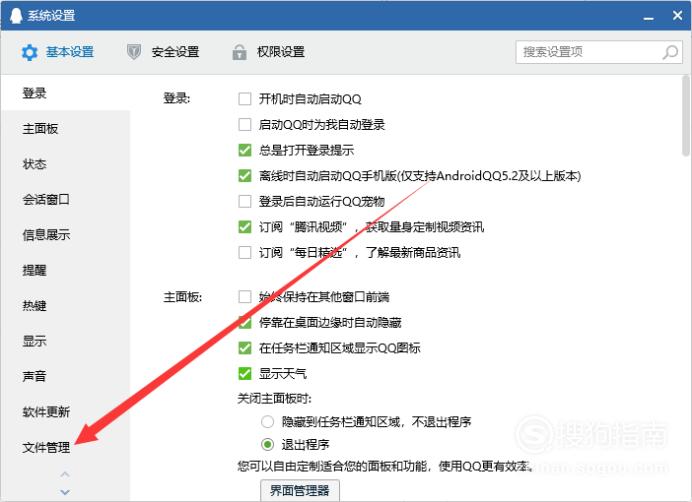Select 隐藏到任务栏通知区域 radio option
Screen dimensions: 692x502
click(267, 422)
